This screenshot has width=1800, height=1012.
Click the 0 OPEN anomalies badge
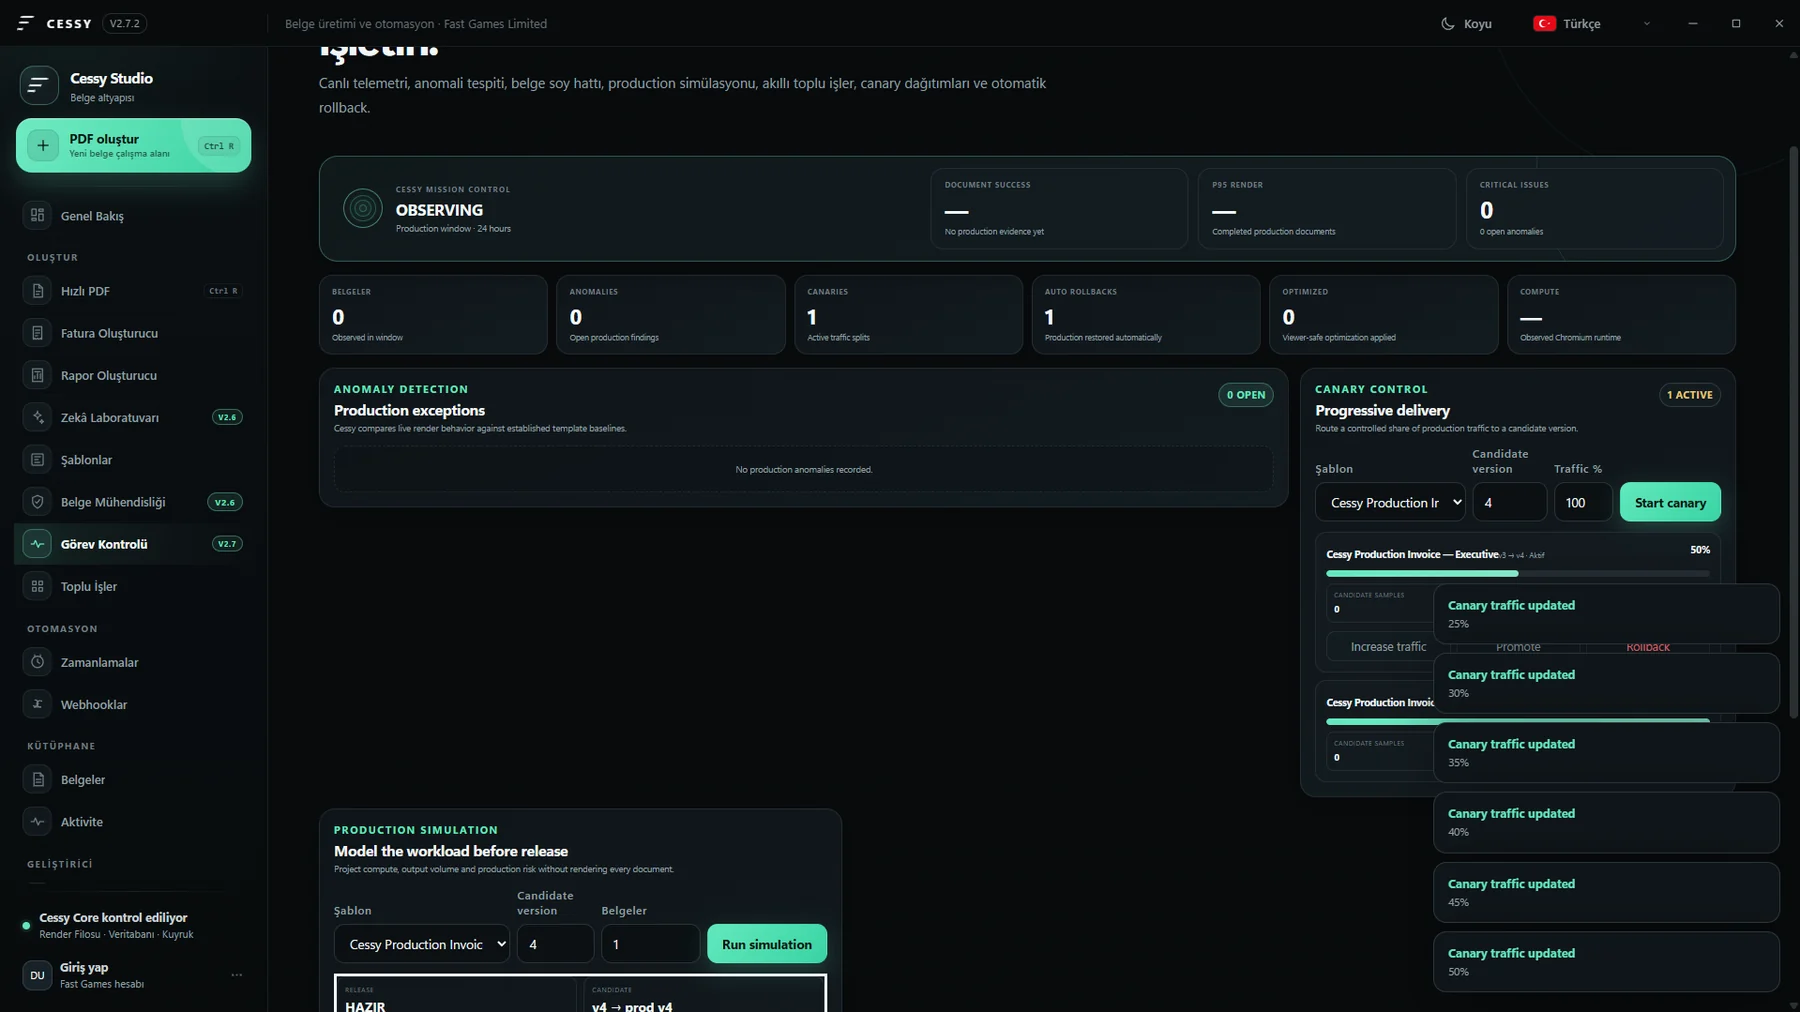pos(1246,395)
